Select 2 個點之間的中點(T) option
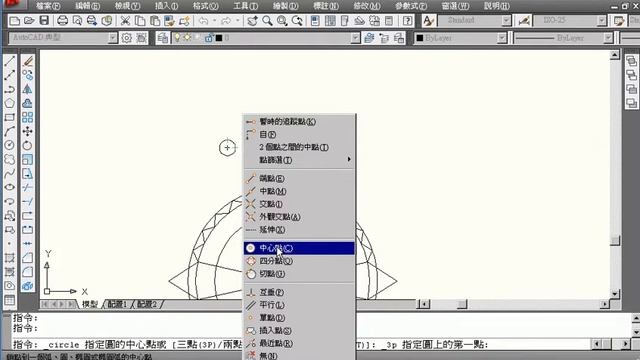640x360 pixels. pos(300,147)
